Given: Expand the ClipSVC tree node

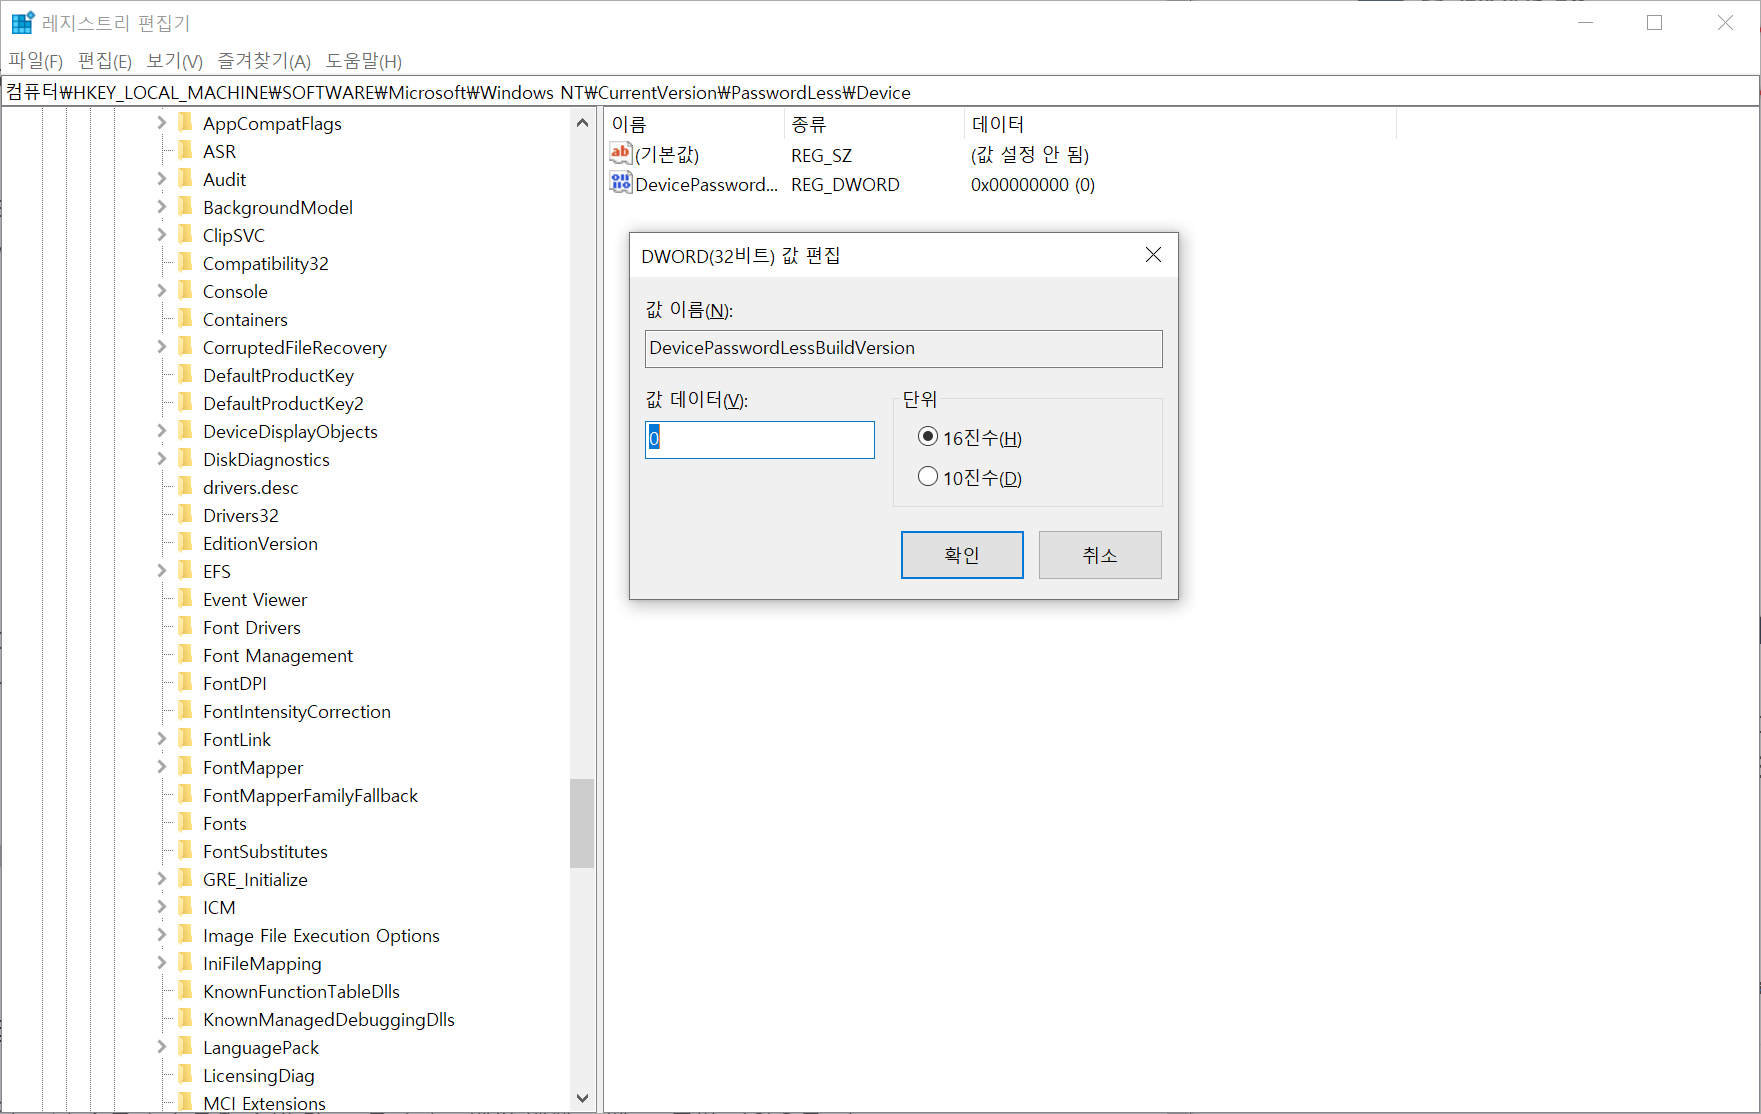Looking at the screenshot, I should click(x=162, y=235).
